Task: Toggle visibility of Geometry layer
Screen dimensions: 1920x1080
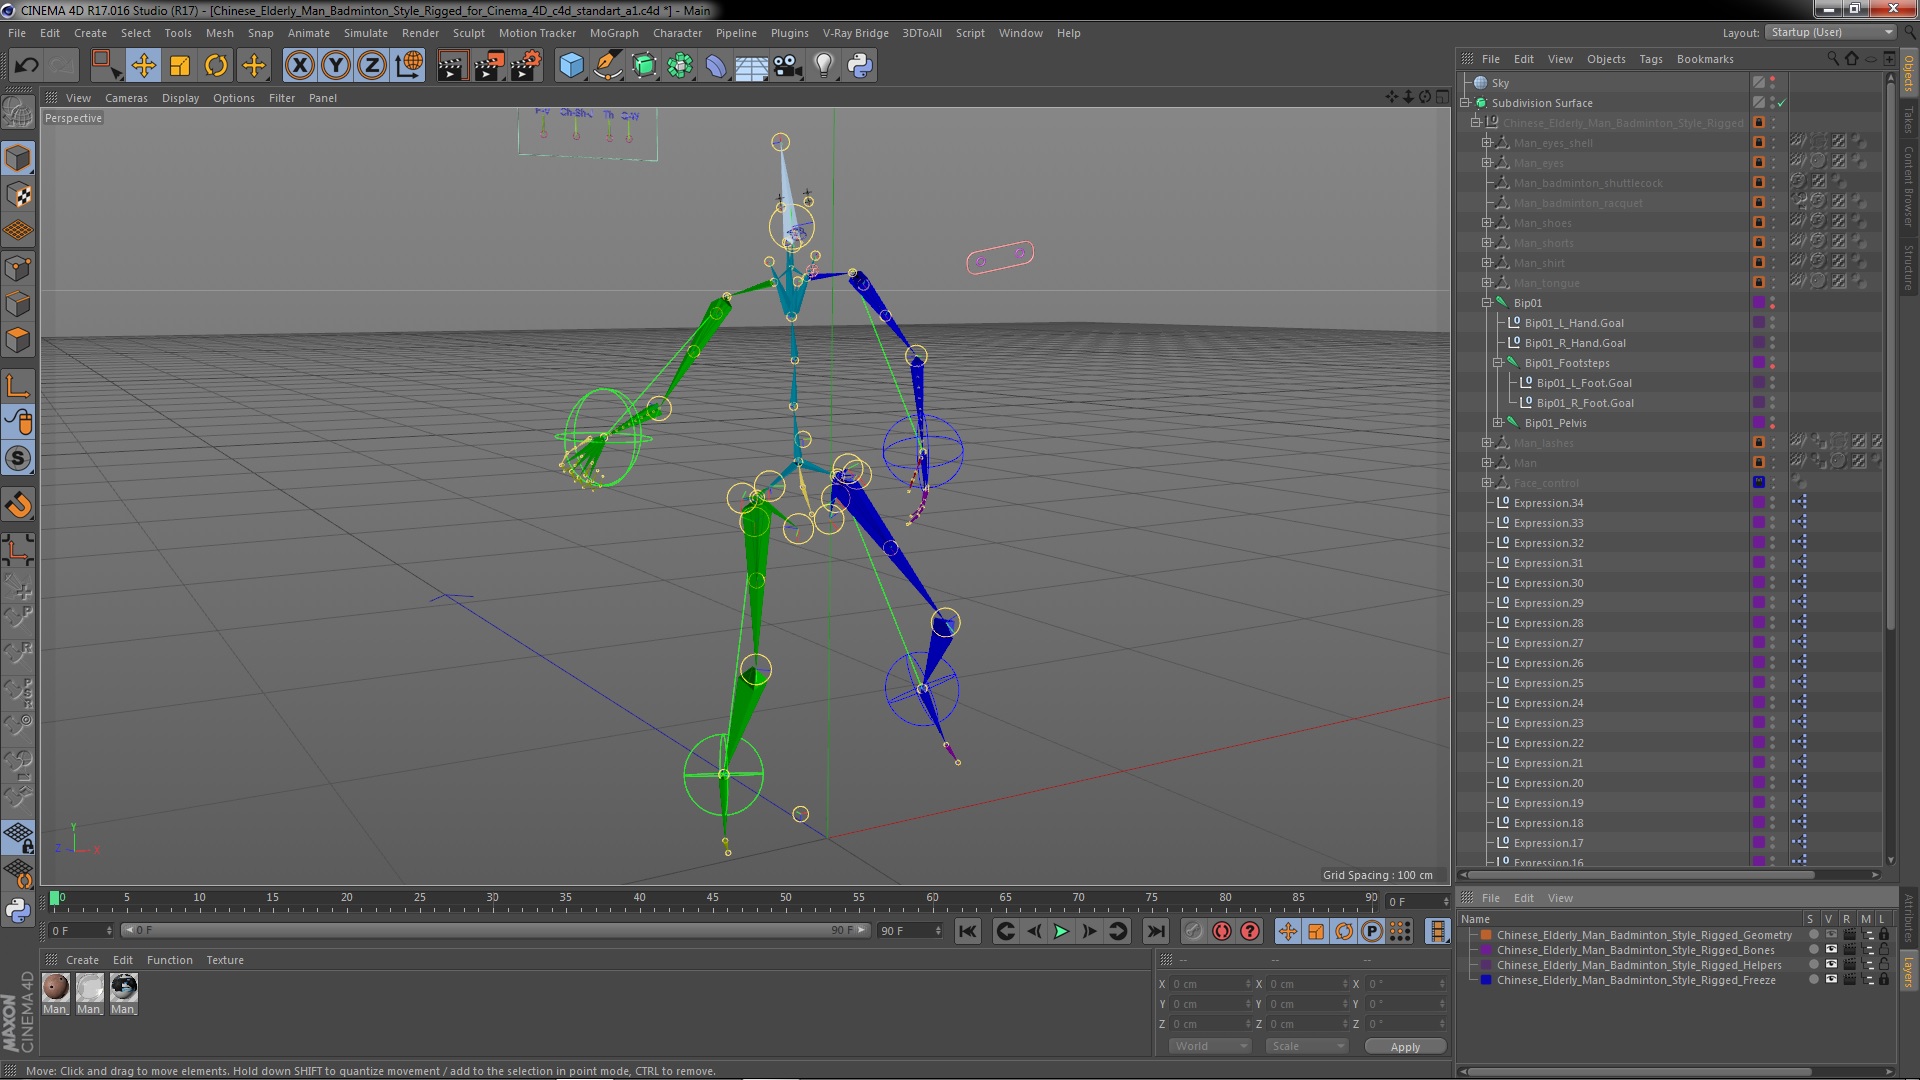Action: point(1831,935)
